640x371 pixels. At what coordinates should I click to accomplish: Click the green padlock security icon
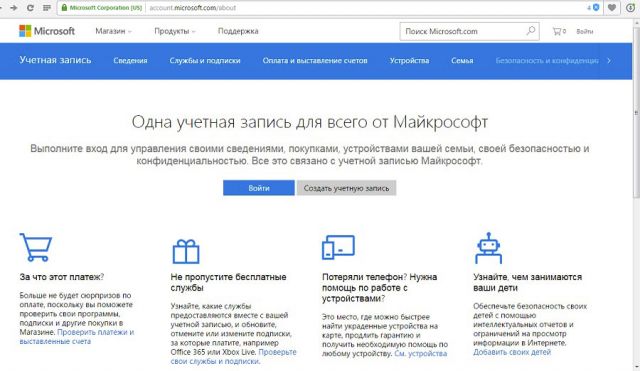(x=64, y=7)
